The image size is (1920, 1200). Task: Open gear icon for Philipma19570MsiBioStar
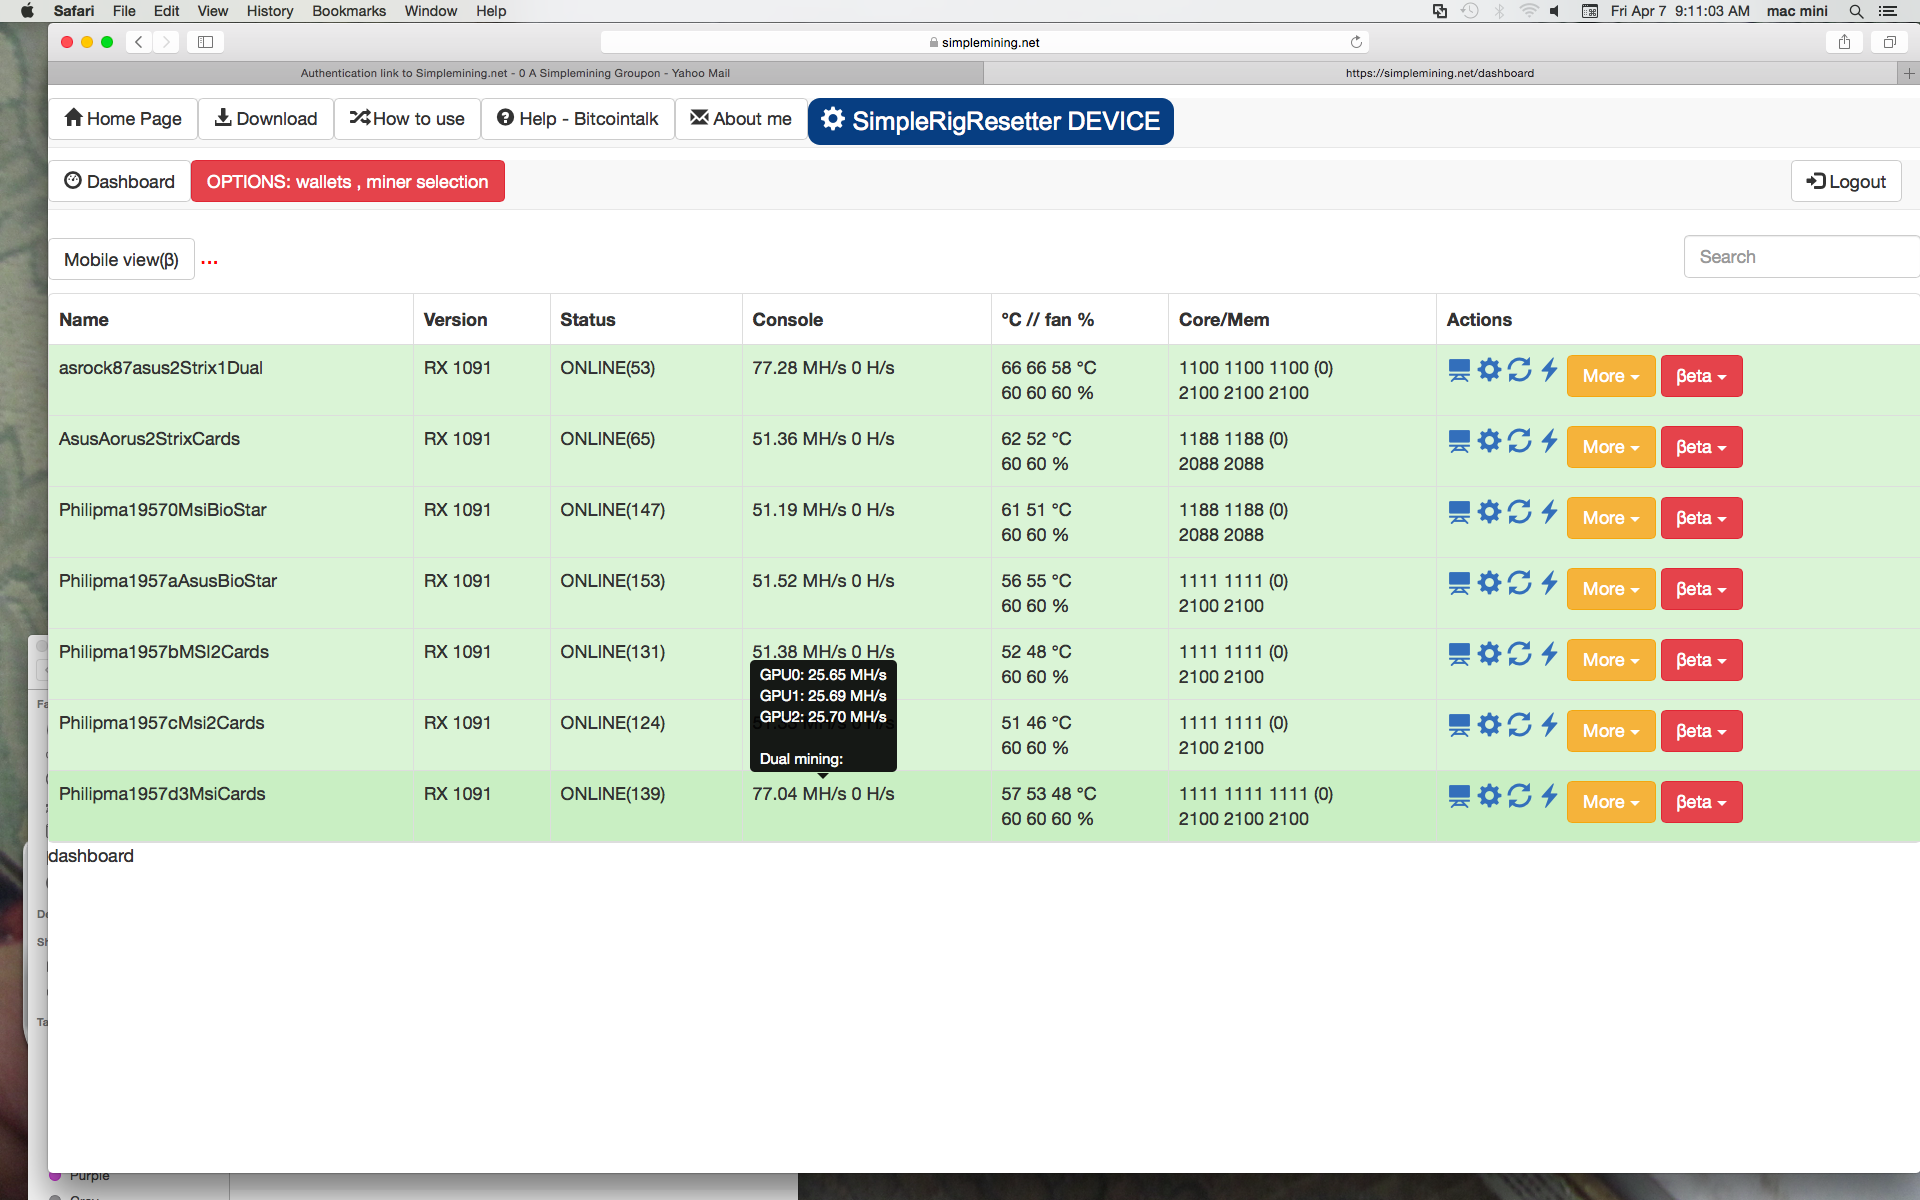pos(1489,512)
